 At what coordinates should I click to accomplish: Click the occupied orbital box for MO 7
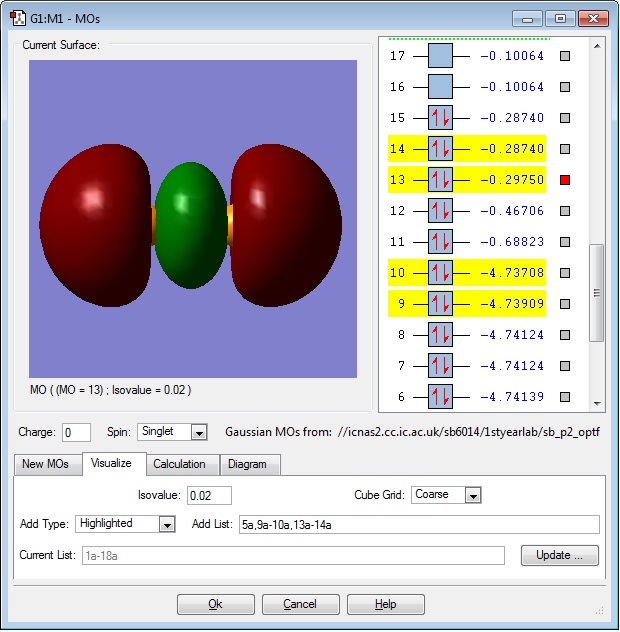(440, 366)
